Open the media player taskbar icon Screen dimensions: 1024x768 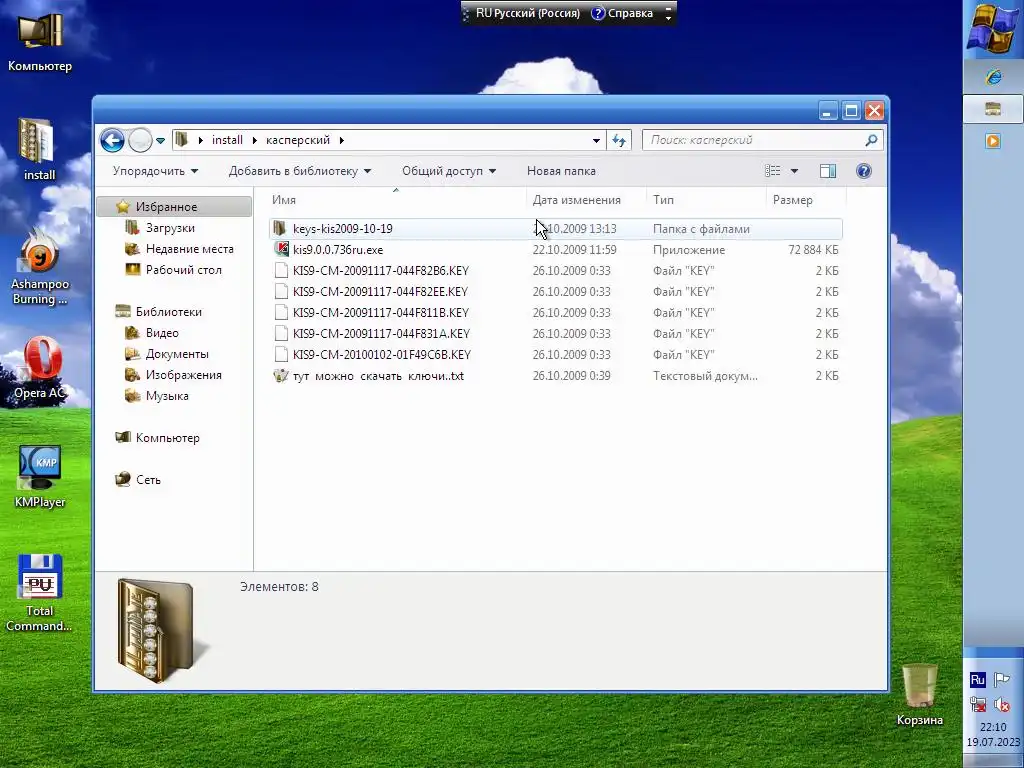[993, 140]
